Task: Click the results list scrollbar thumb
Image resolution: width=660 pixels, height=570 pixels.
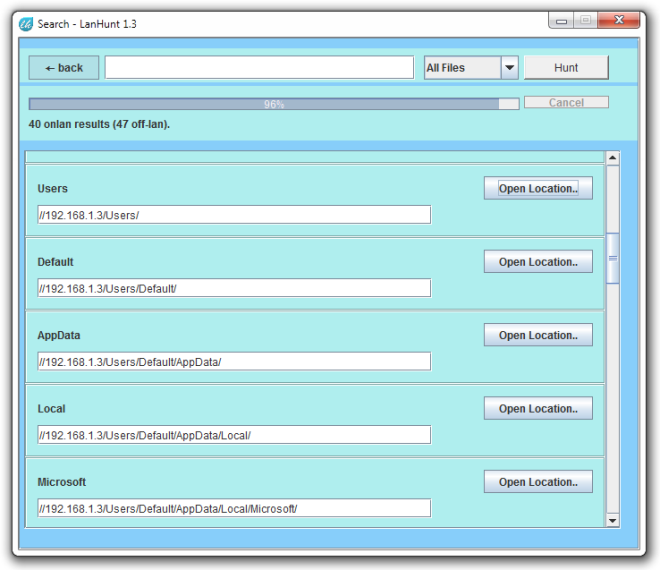Action: [x=612, y=258]
